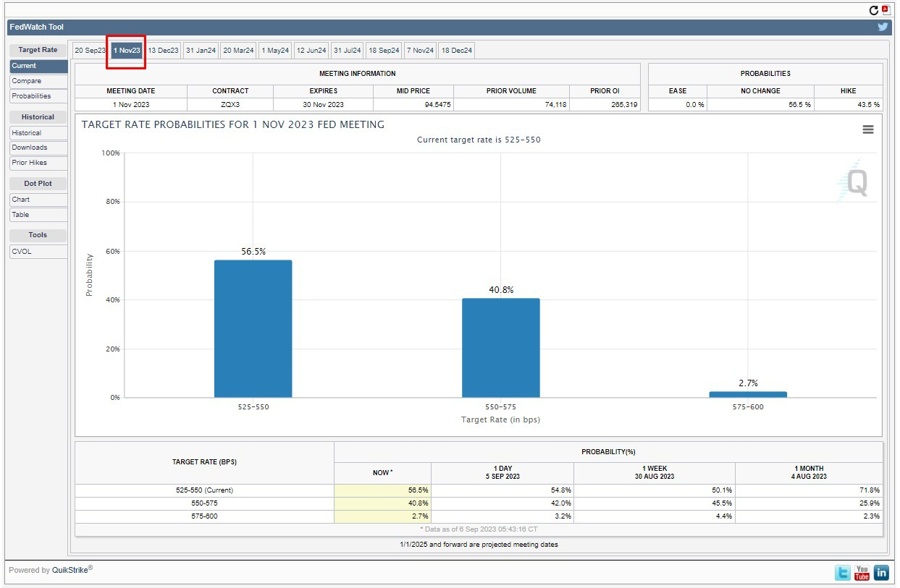This screenshot has height=588, width=900.
Task: Click the expires 30 Nov 2023 cell
Action: [x=323, y=105]
